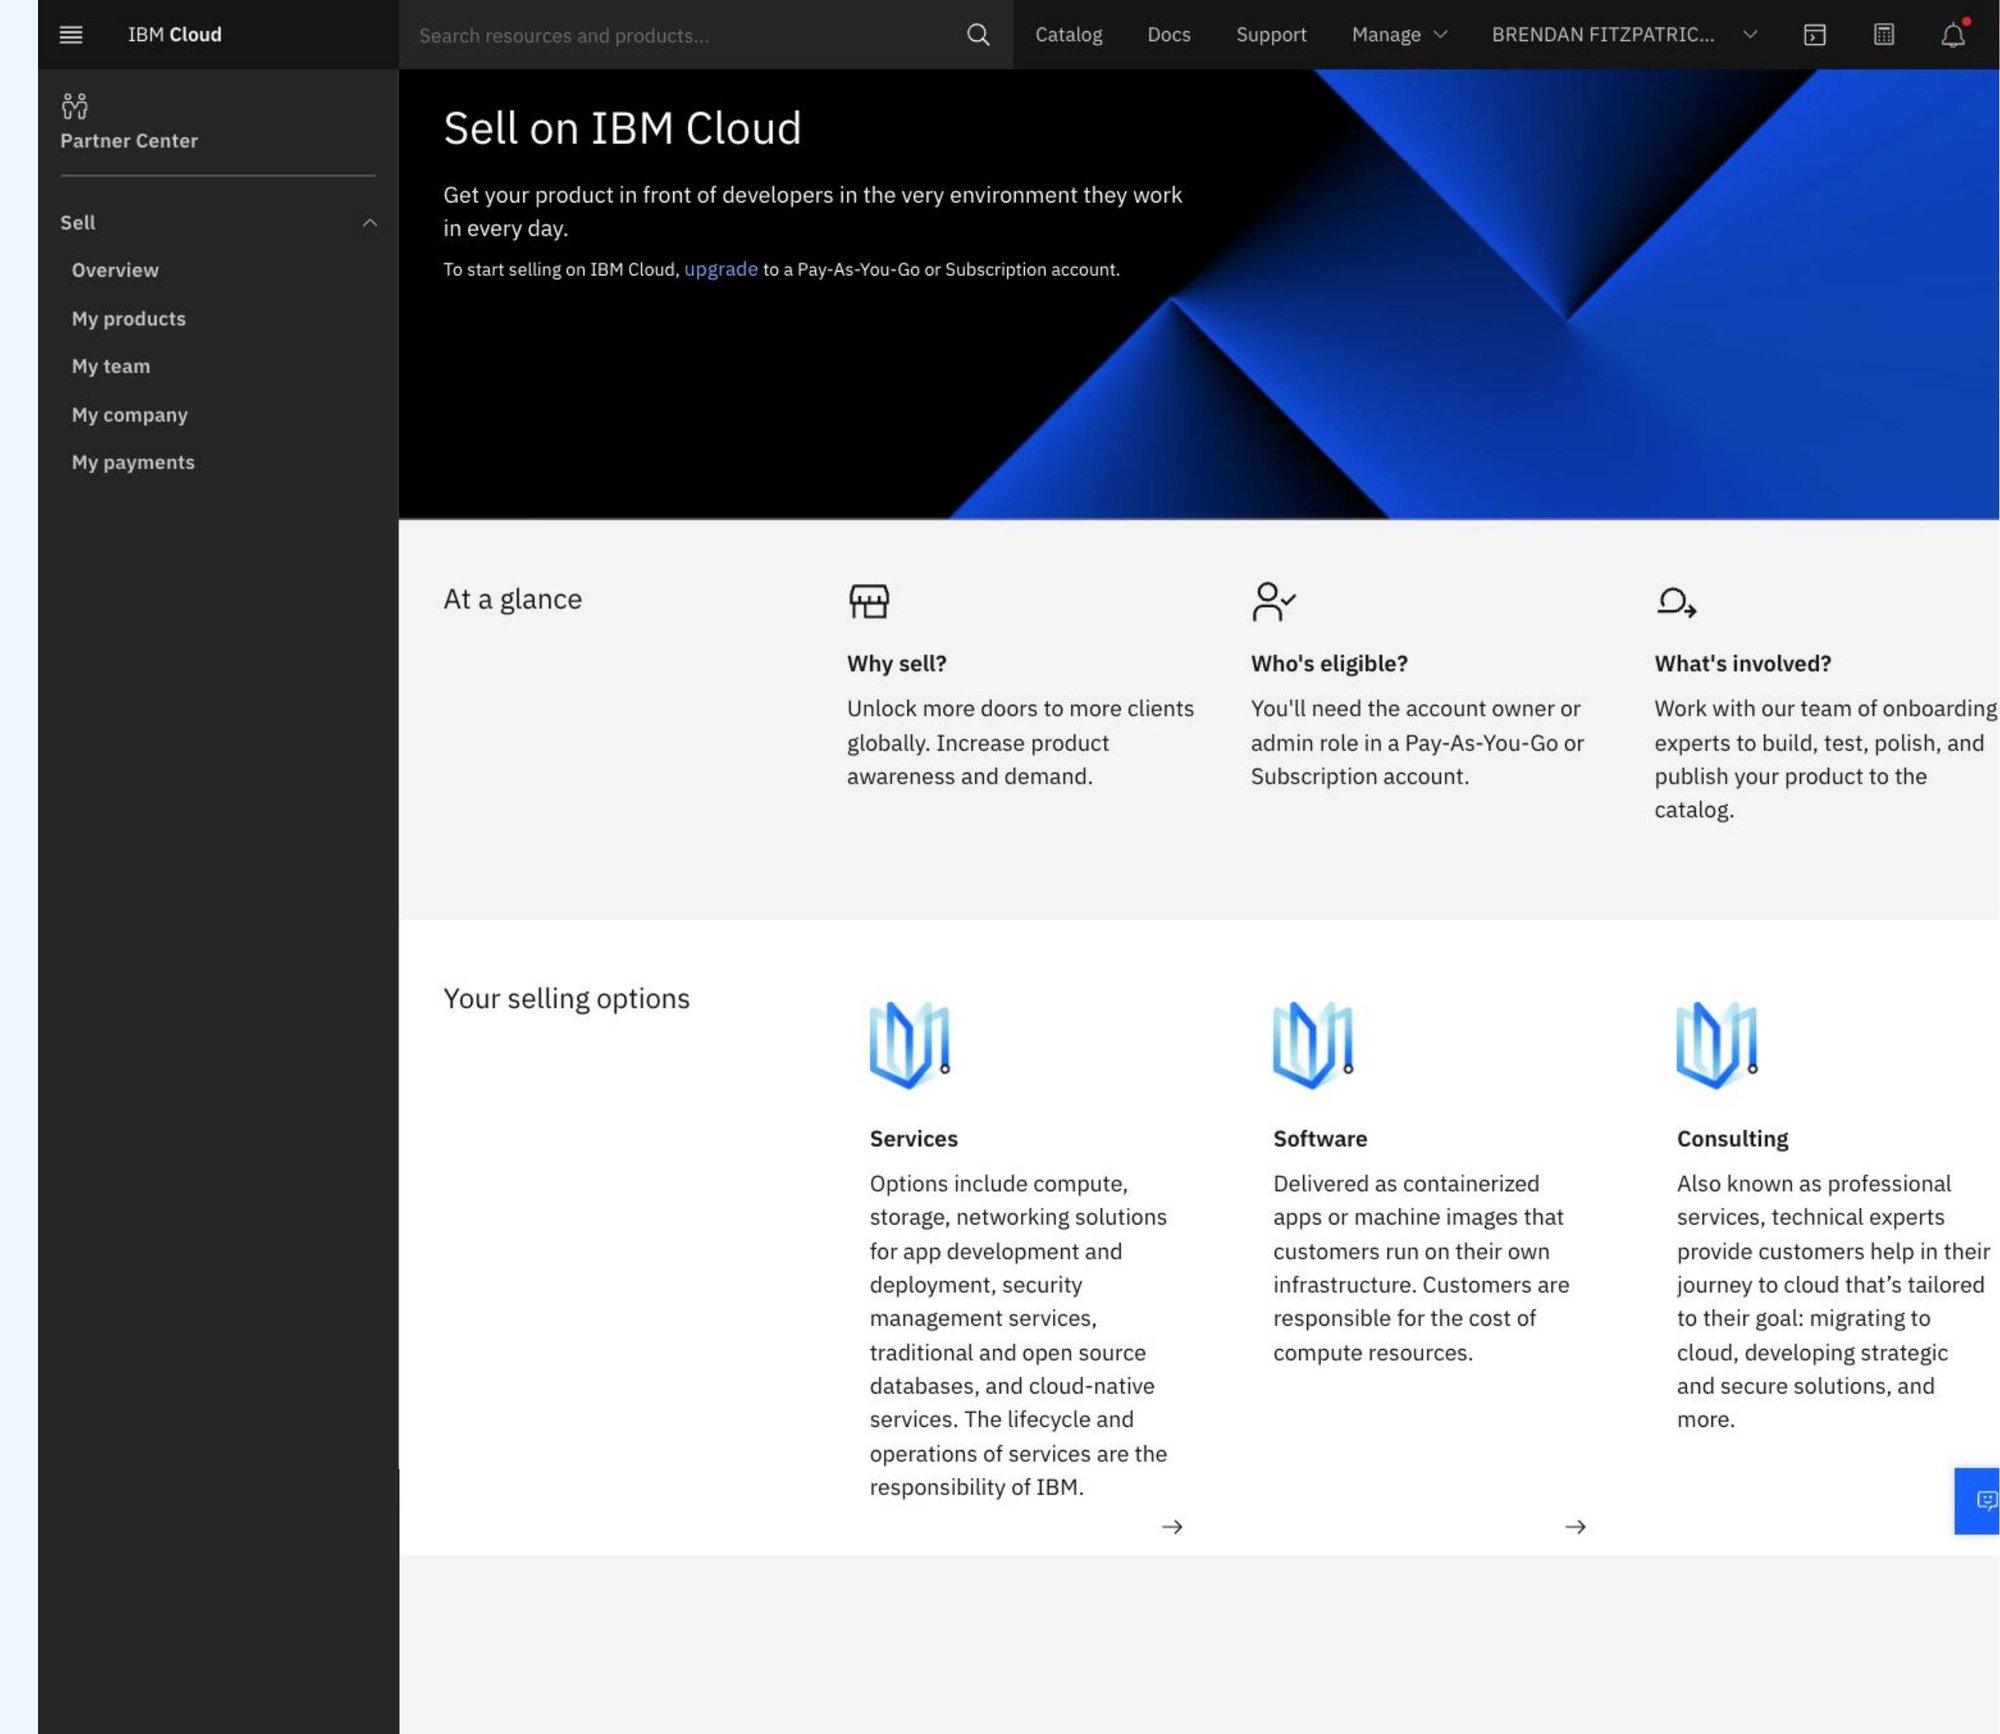Select My team in the sidebar
Image resolution: width=2000 pixels, height=1734 pixels.
pos(110,366)
